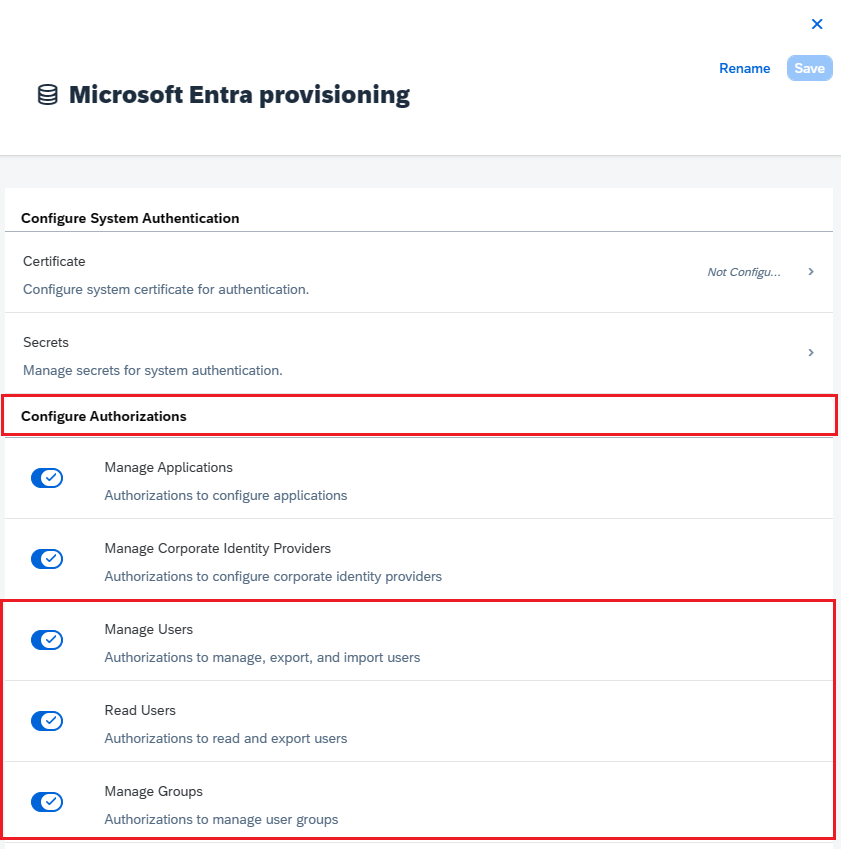Click the system database icon next to the title

pos(47,95)
